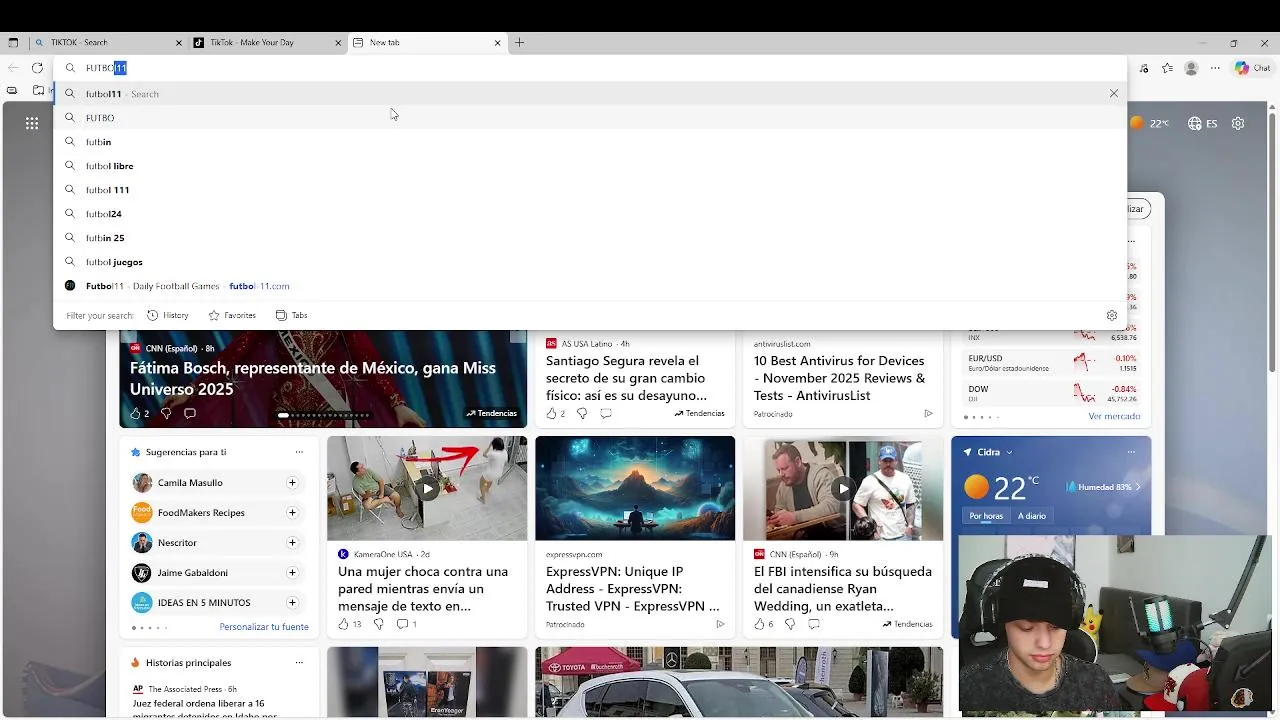
Task: Switch to the TikTok - Make Your Day tab
Action: tap(268, 43)
